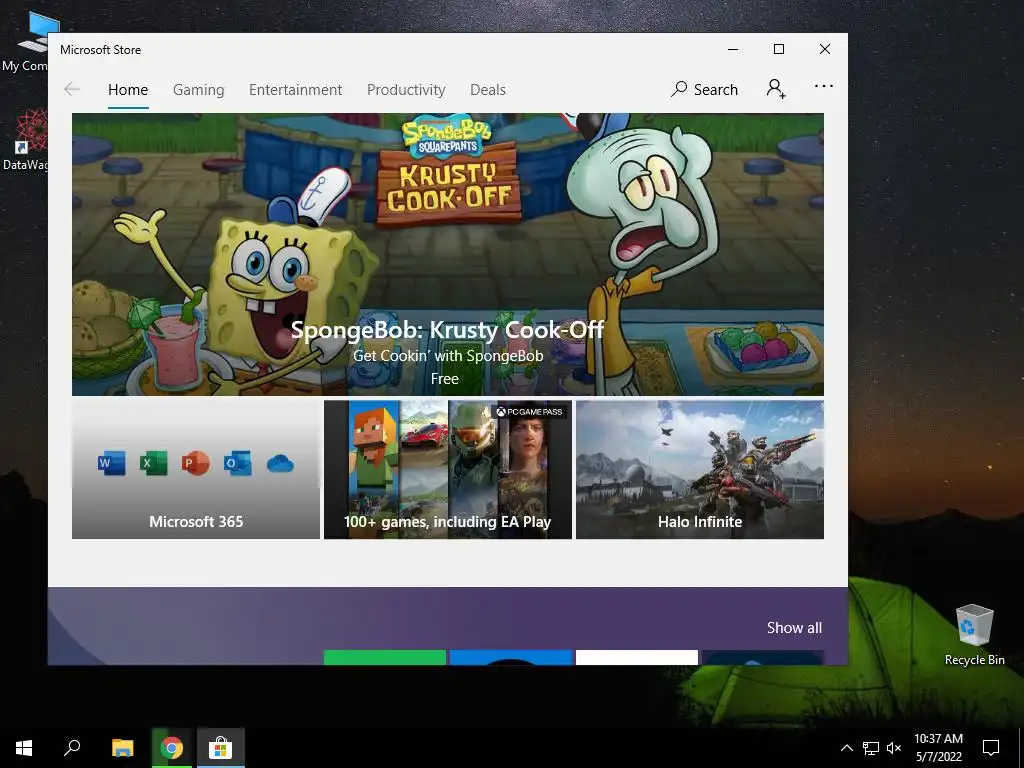Image resolution: width=1024 pixels, height=768 pixels.
Task: Click the Microsoft Store window title text
Action: 101,50
